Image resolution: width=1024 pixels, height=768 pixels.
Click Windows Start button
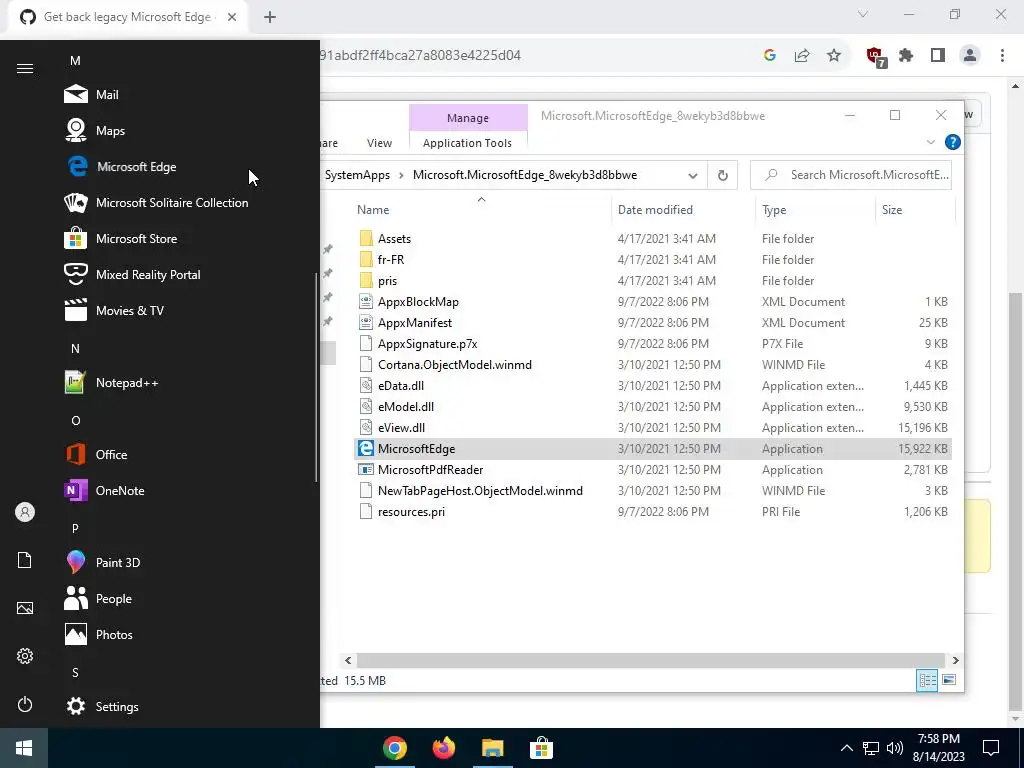(x=24, y=748)
